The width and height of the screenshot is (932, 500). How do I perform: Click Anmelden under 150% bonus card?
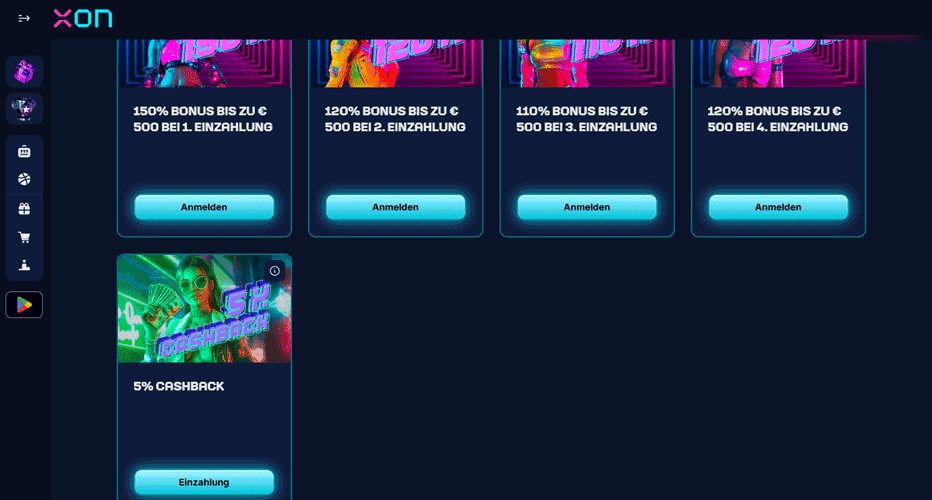[x=204, y=207]
